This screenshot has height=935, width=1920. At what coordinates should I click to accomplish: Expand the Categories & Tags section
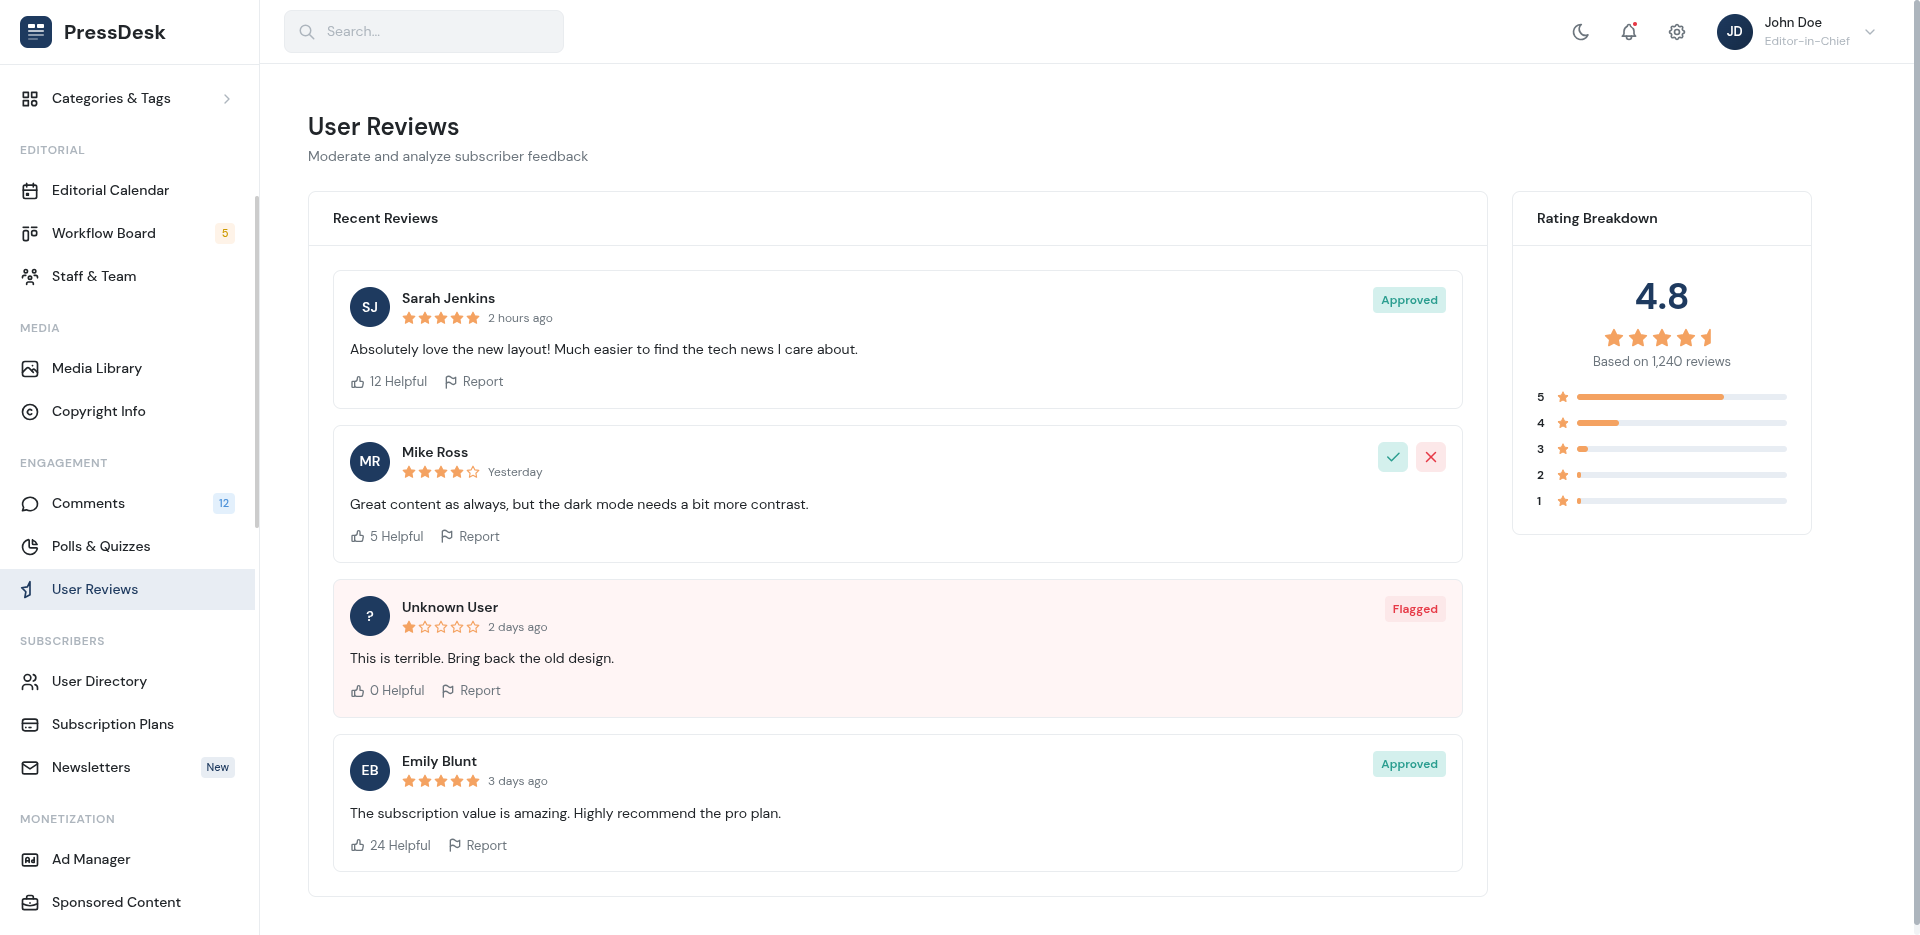[x=226, y=98]
